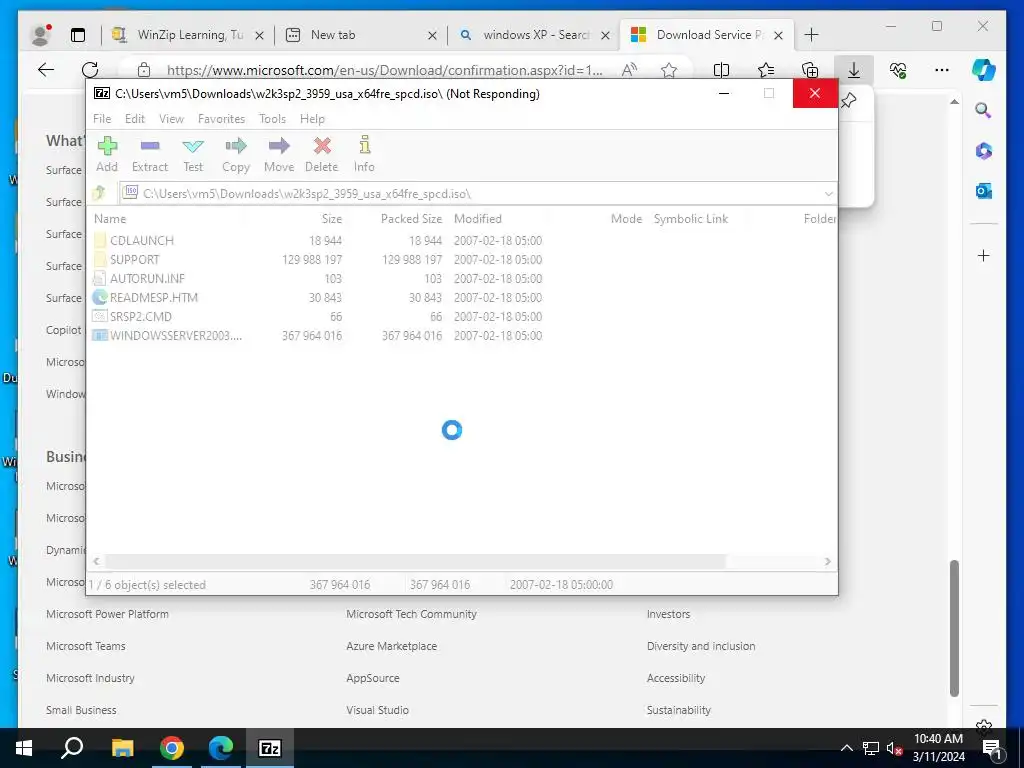Click the 7-Zip horizontal scrollbar
The width and height of the screenshot is (1024, 768).
point(415,562)
